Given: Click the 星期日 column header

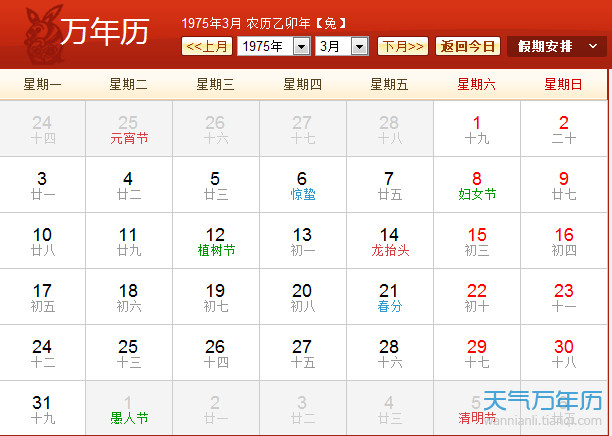Looking at the screenshot, I should click(564, 84).
